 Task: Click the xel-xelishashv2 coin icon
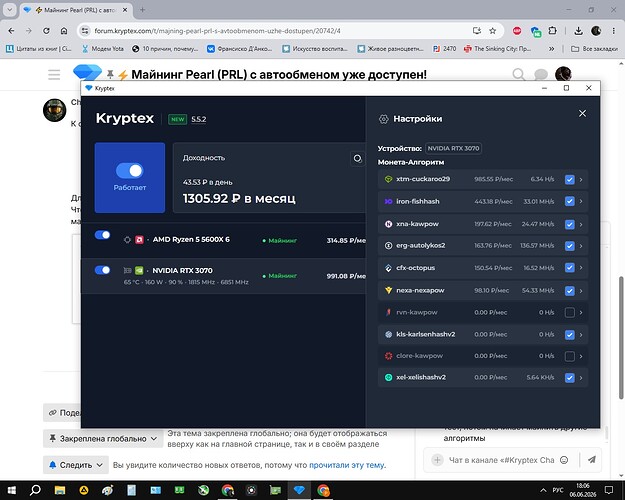(x=388, y=377)
